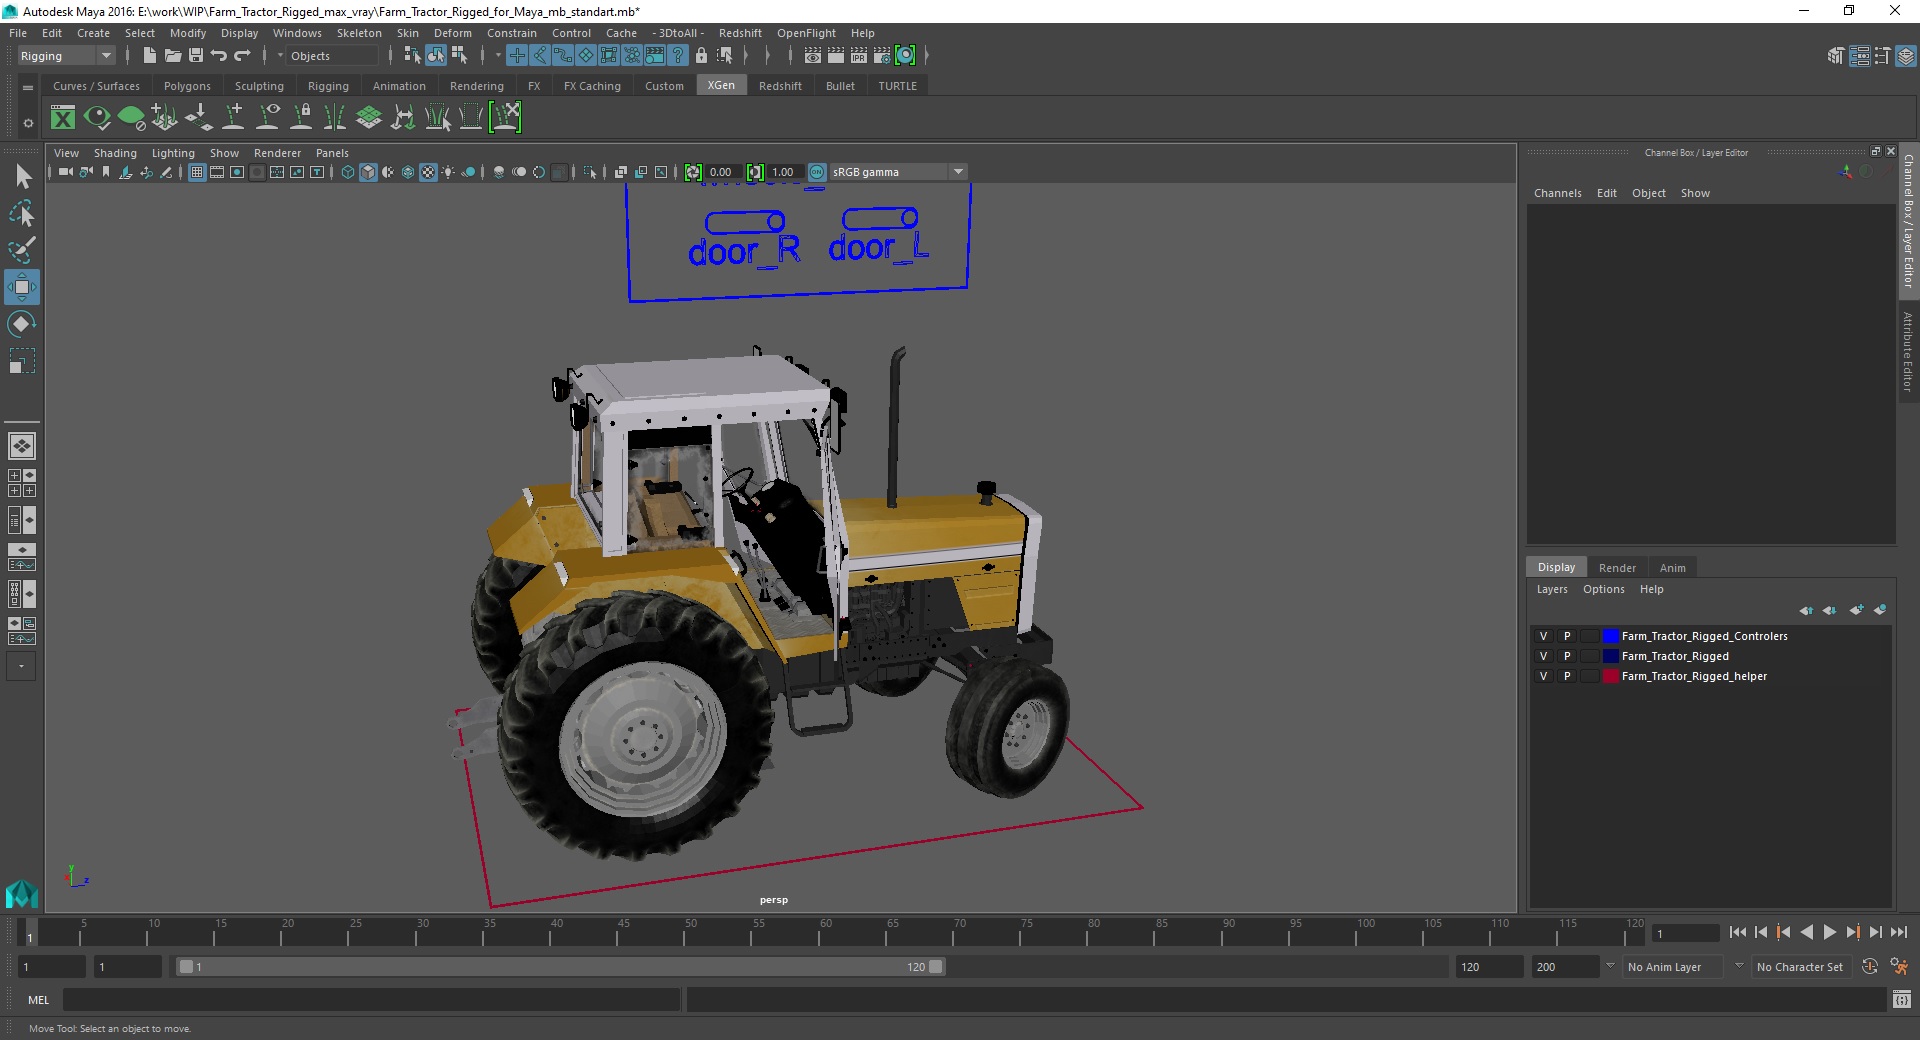Toggle visibility of Farm_Tractor_Rigged_helper layer
Image resolution: width=1920 pixels, height=1040 pixels.
1543,676
